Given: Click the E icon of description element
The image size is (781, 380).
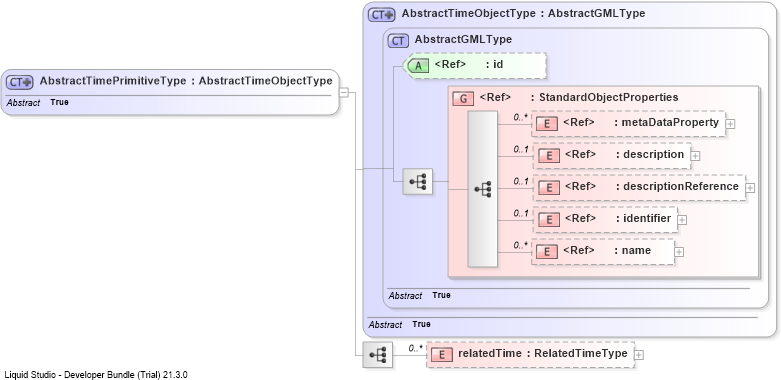Looking at the screenshot, I should [548, 155].
